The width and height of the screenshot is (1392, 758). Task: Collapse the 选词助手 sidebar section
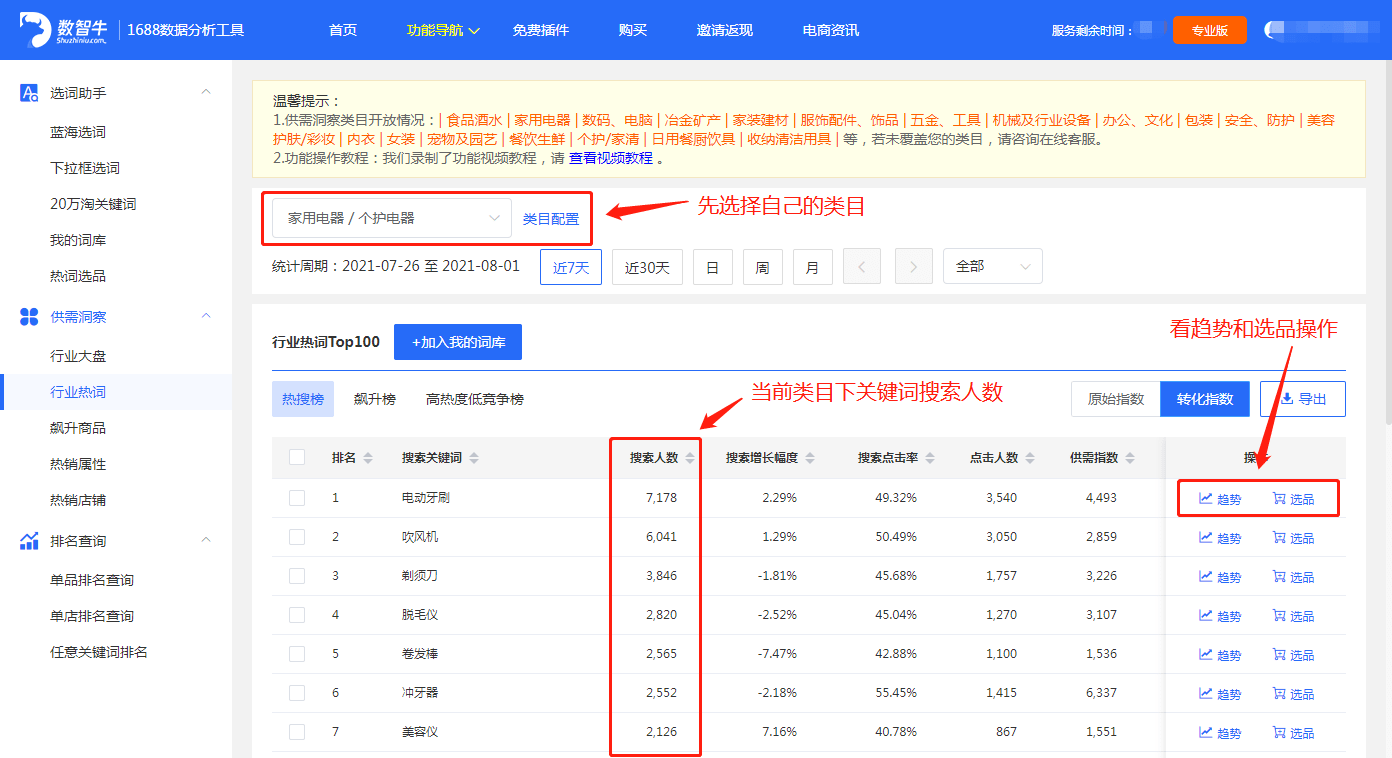[206, 92]
